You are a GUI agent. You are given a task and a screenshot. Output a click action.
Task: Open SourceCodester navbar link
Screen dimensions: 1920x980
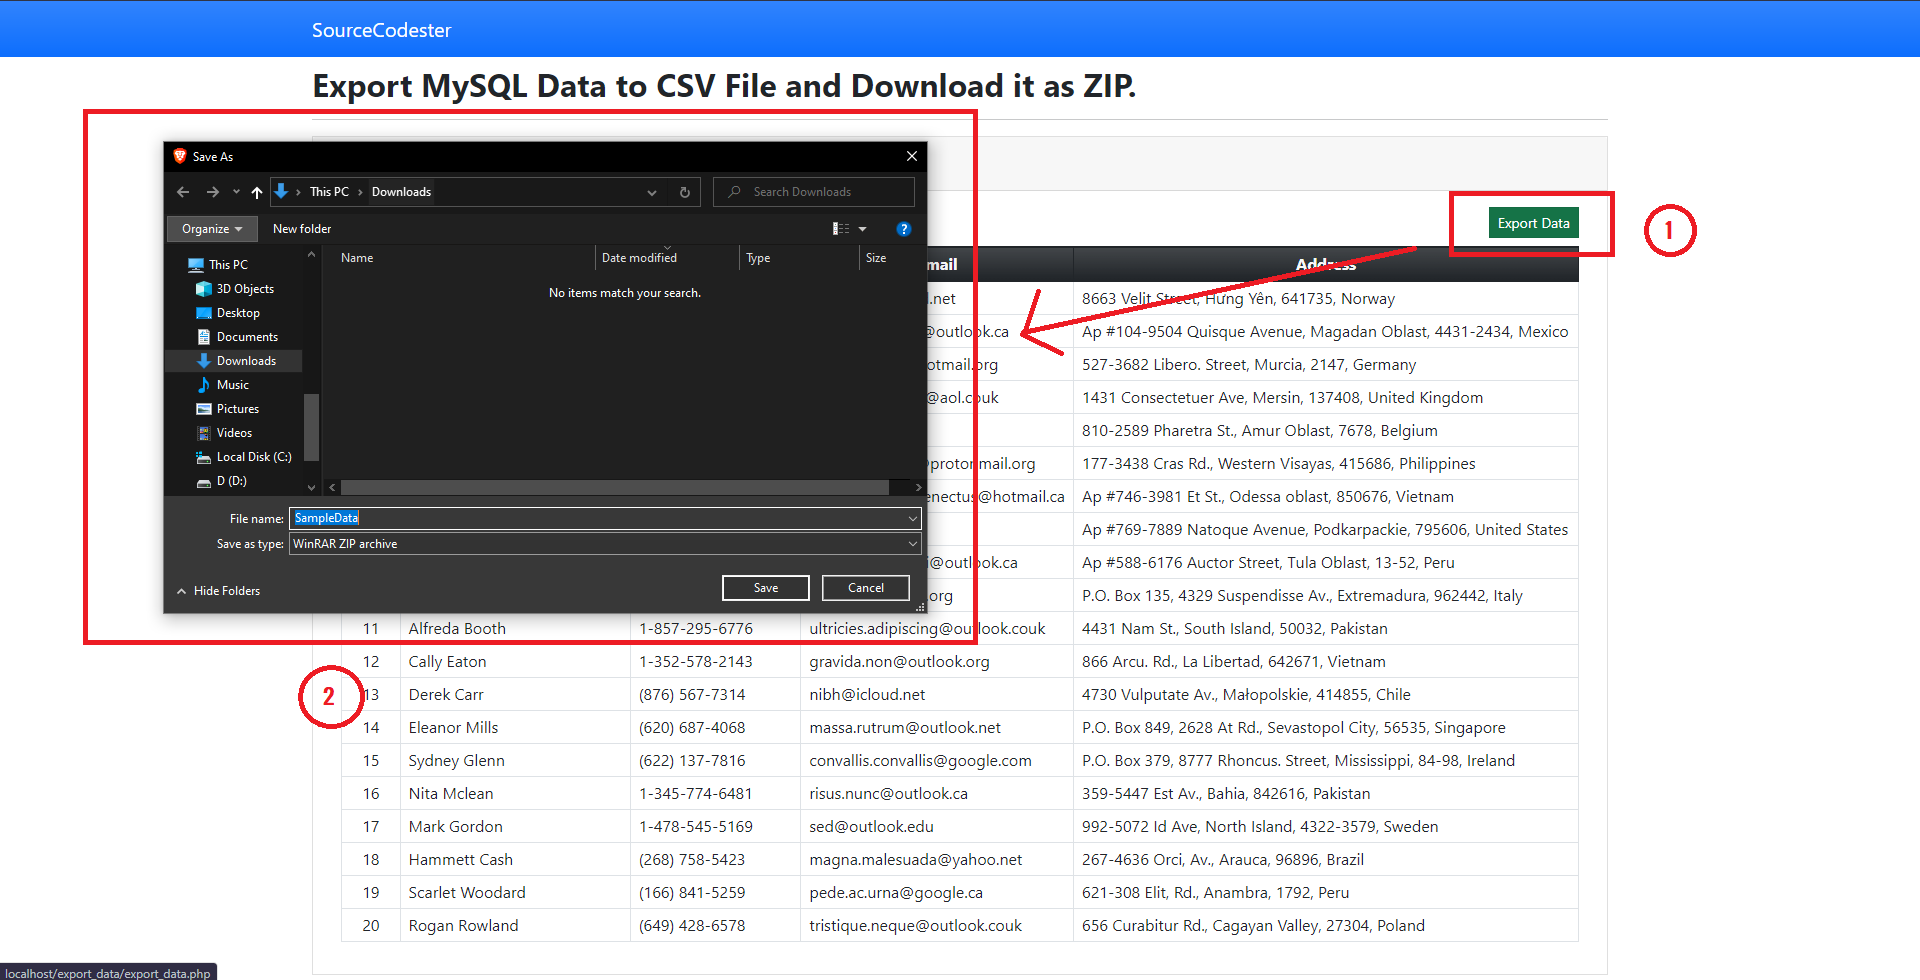(381, 30)
